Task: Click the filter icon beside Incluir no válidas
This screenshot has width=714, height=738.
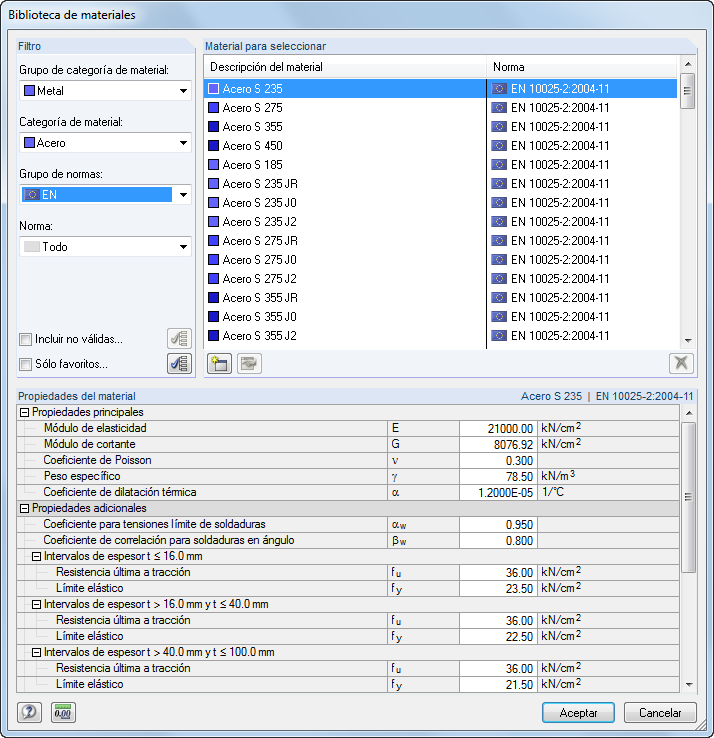Action: tap(179, 338)
